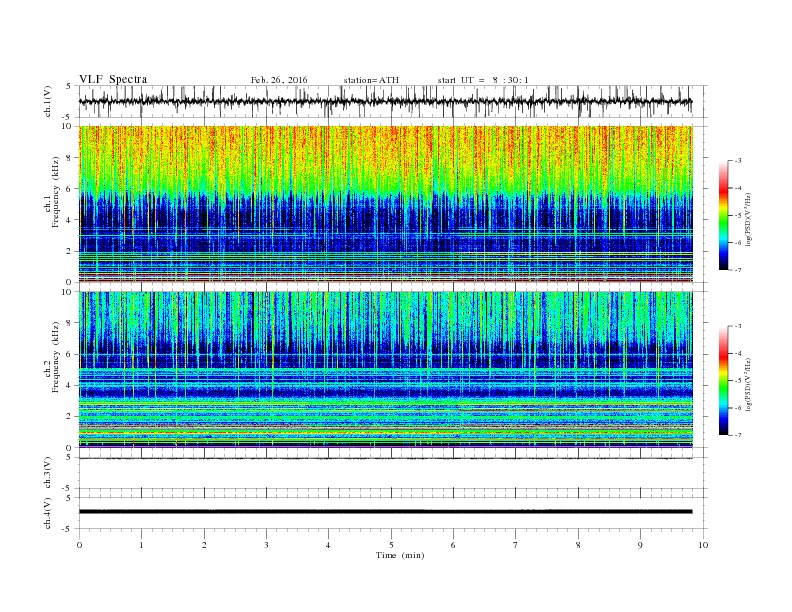Click the "-5" tick on ch.2 colorbar

[x=738, y=381]
